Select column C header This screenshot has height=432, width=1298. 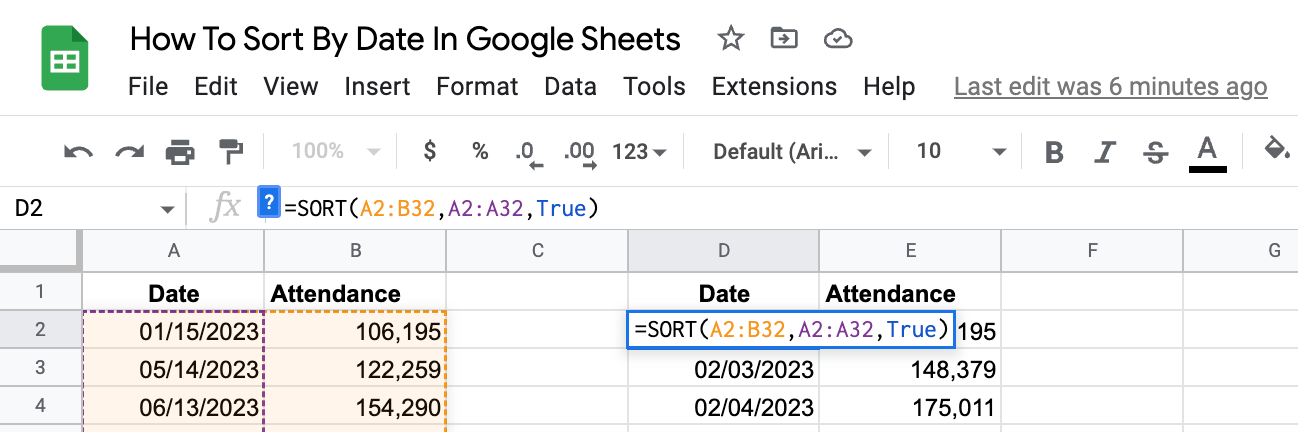[537, 251]
